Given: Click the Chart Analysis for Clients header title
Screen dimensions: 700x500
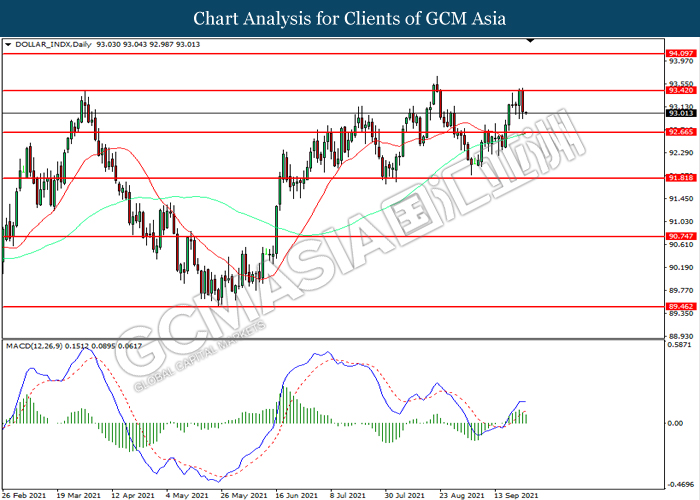Looking at the screenshot, I should point(350,19).
